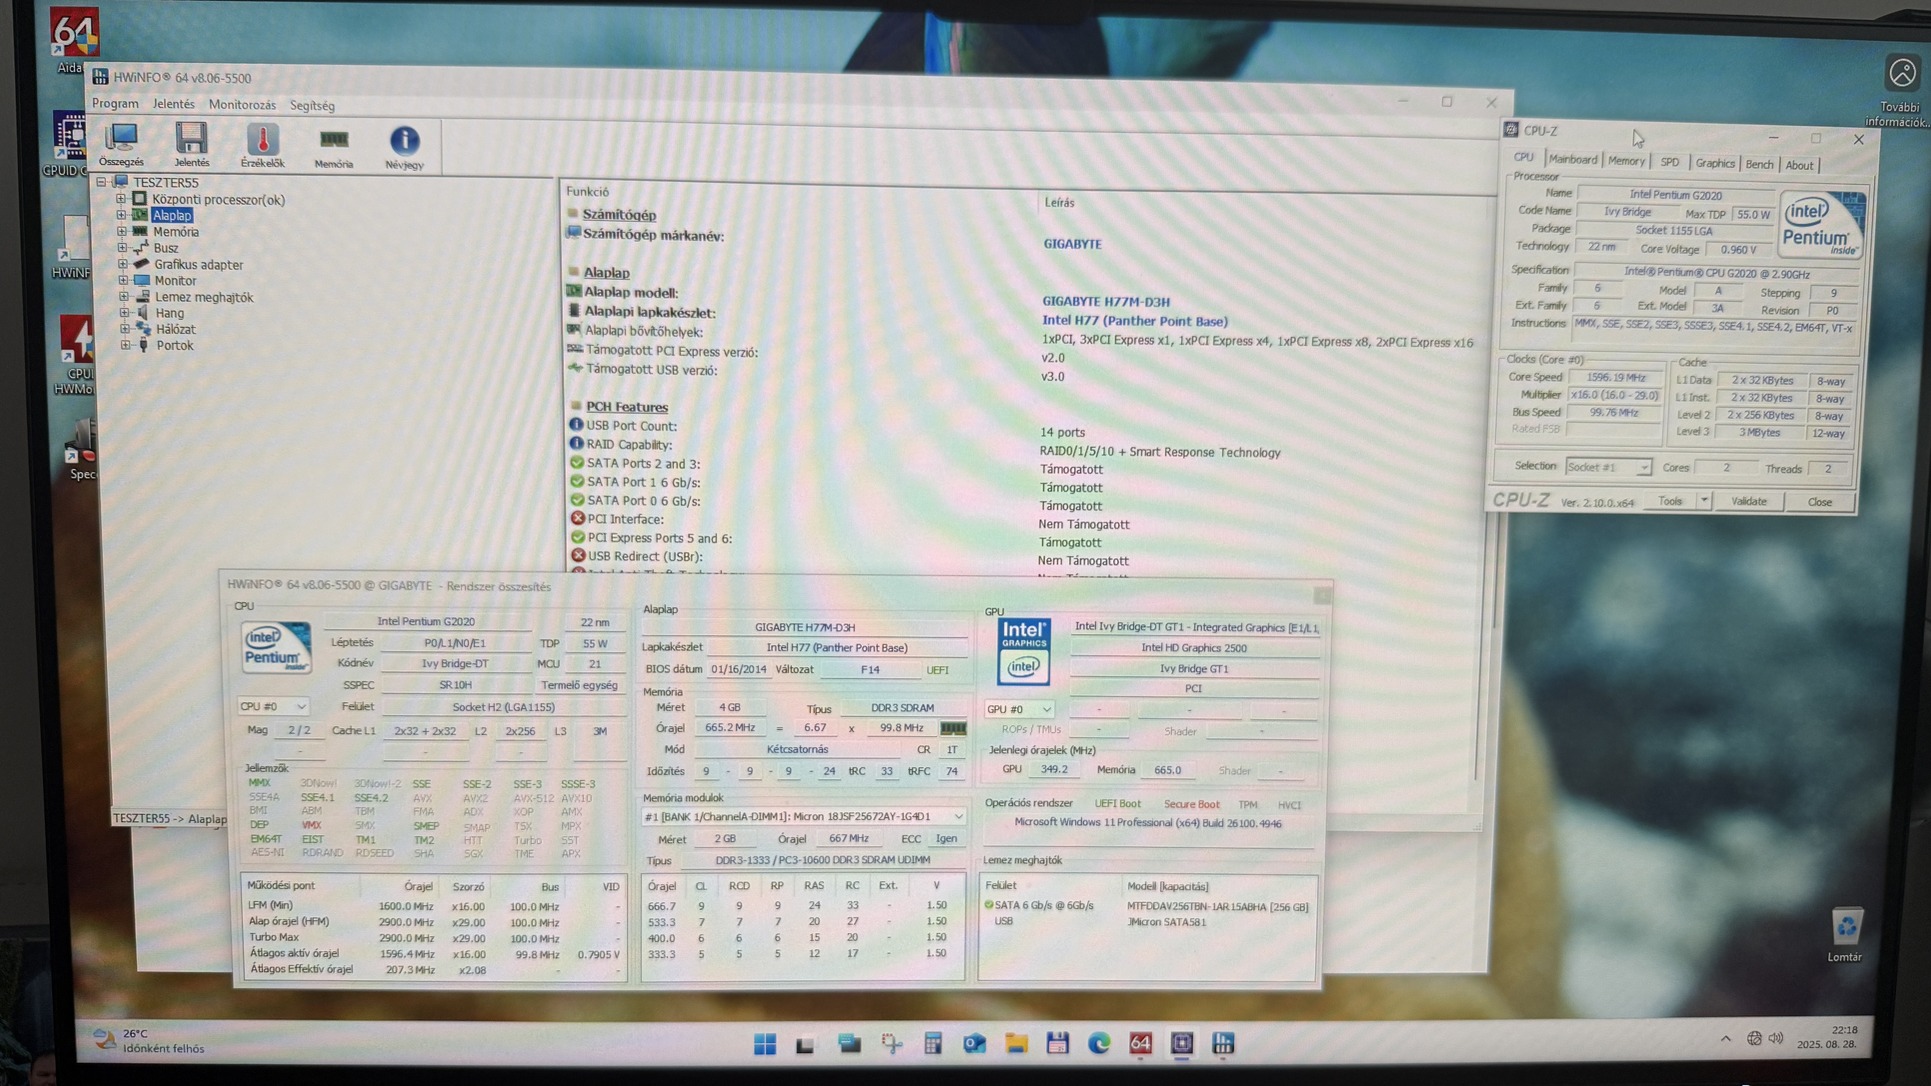The width and height of the screenshot is (1931, 1086).
Task: Switch to the SPD tab in CPU-Z
Action: [x=1669, y=162]
